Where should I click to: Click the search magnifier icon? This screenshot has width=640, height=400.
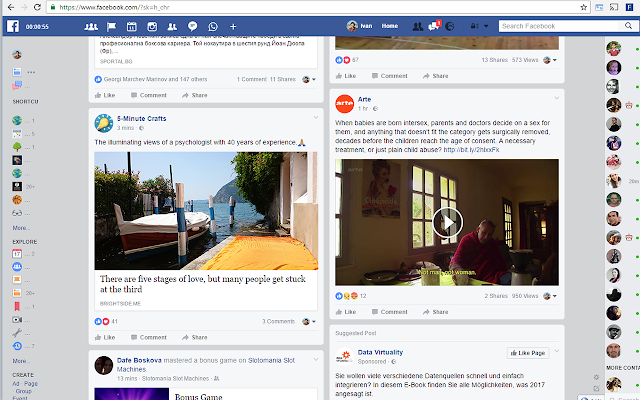[x=628, y=26]
